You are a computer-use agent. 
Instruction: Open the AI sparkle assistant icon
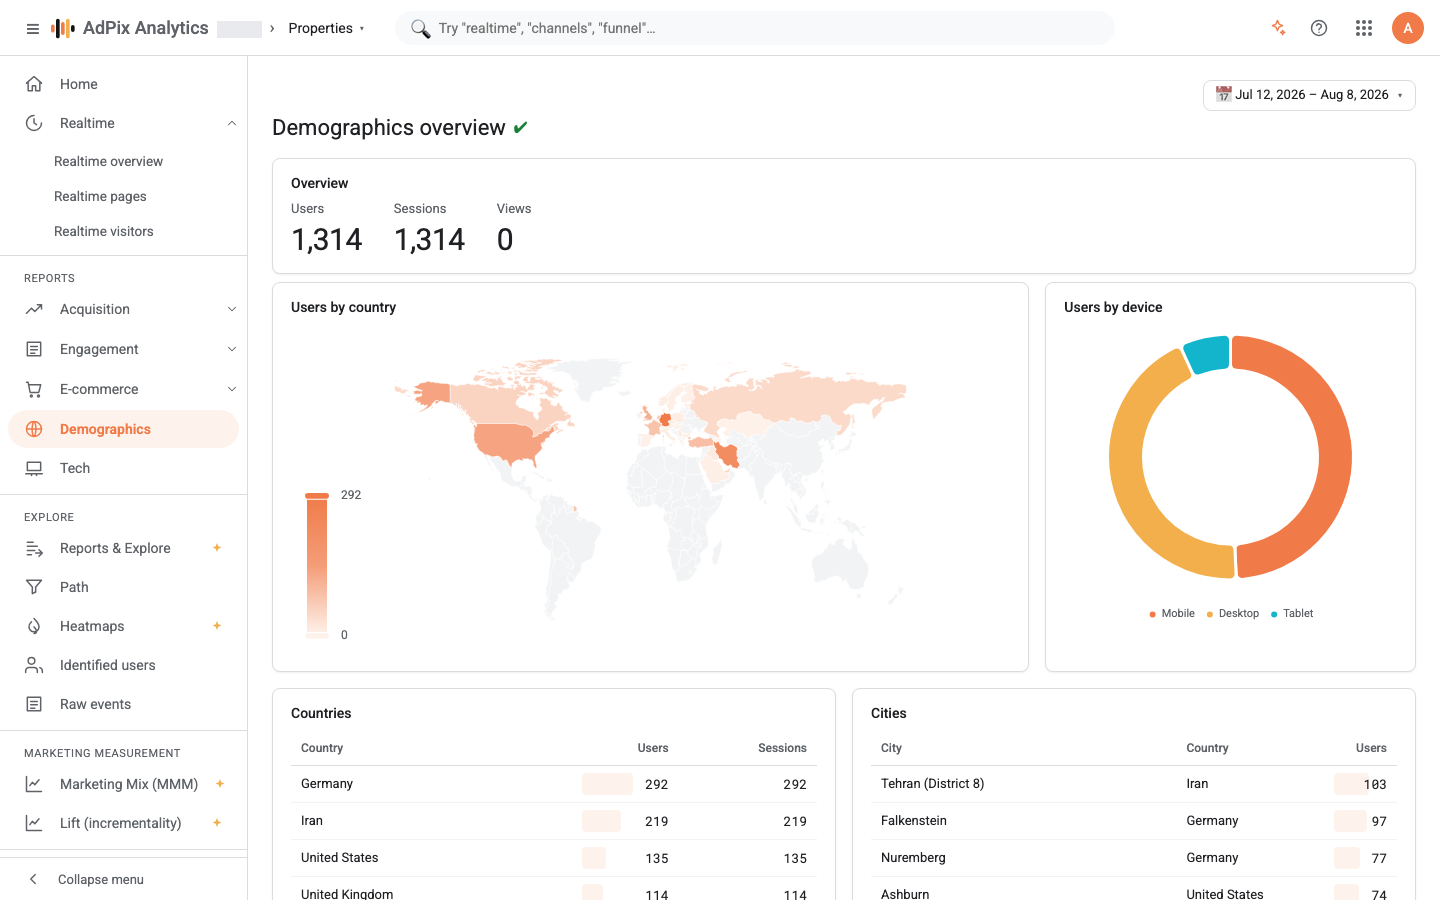tap(1278, 28)
